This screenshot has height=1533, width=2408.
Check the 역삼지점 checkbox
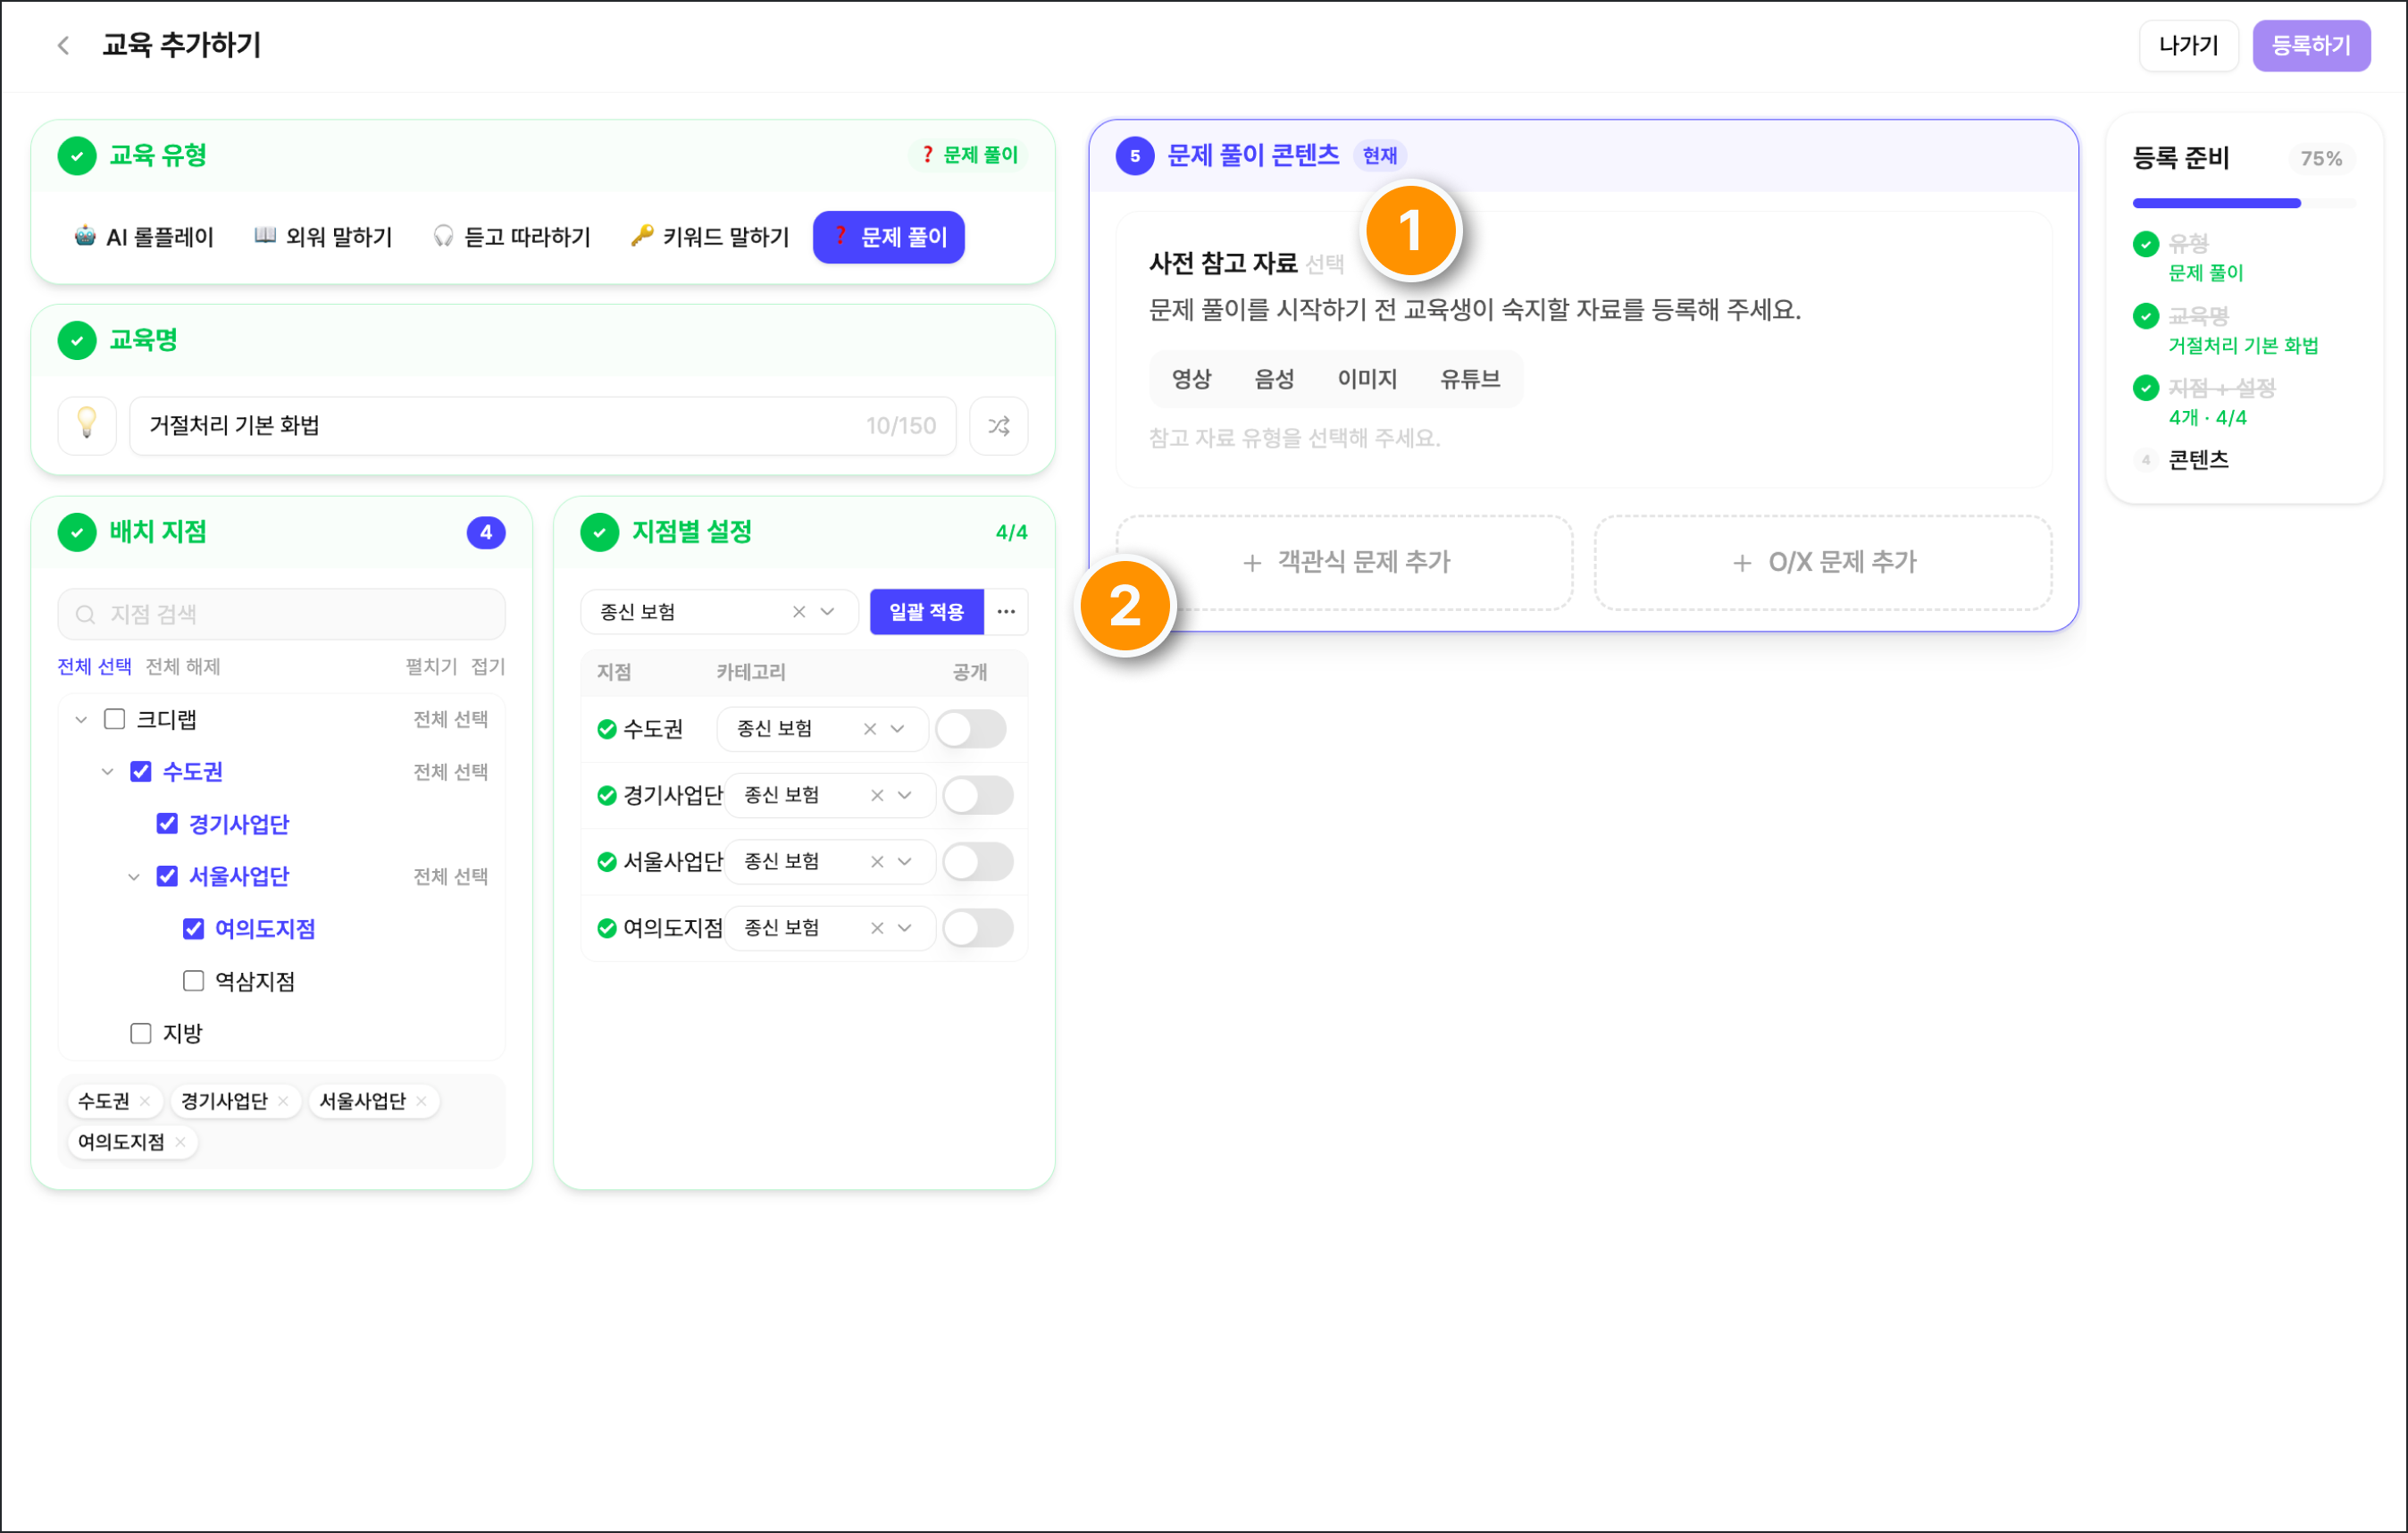pyautogui.click(x=193, y=980)
